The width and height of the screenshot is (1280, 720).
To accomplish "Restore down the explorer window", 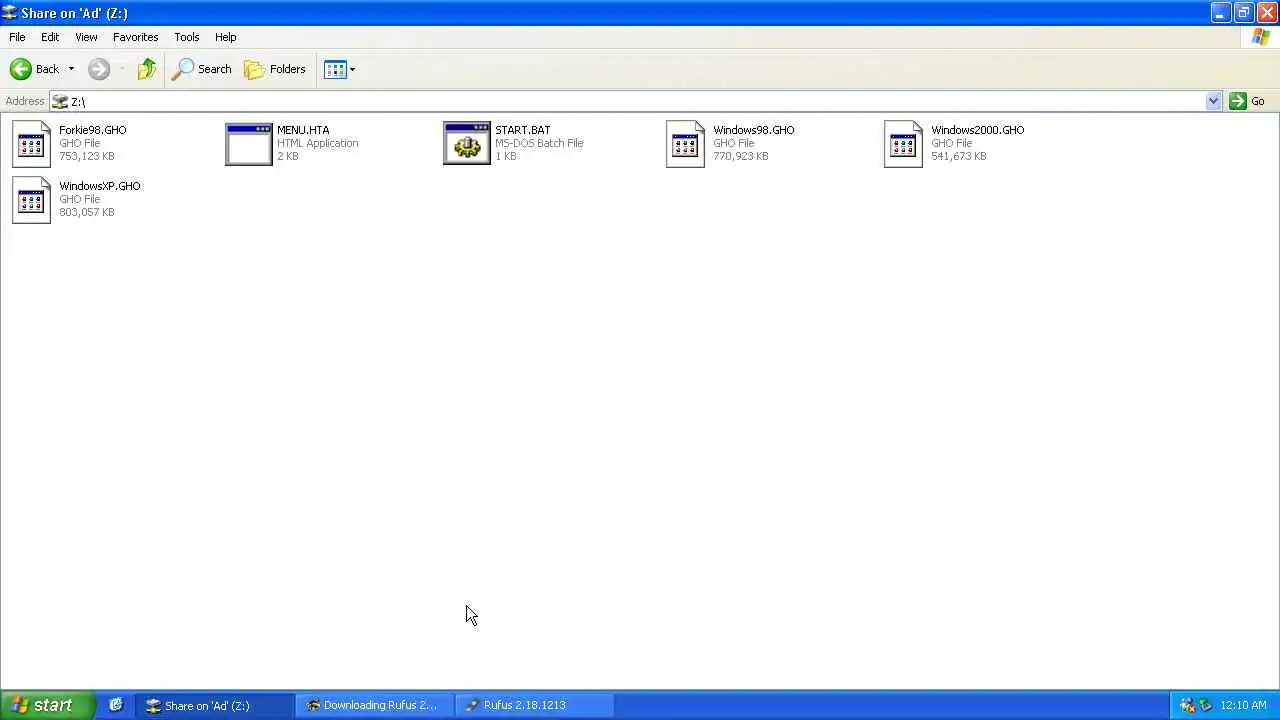I will (x=1243, y=13).
